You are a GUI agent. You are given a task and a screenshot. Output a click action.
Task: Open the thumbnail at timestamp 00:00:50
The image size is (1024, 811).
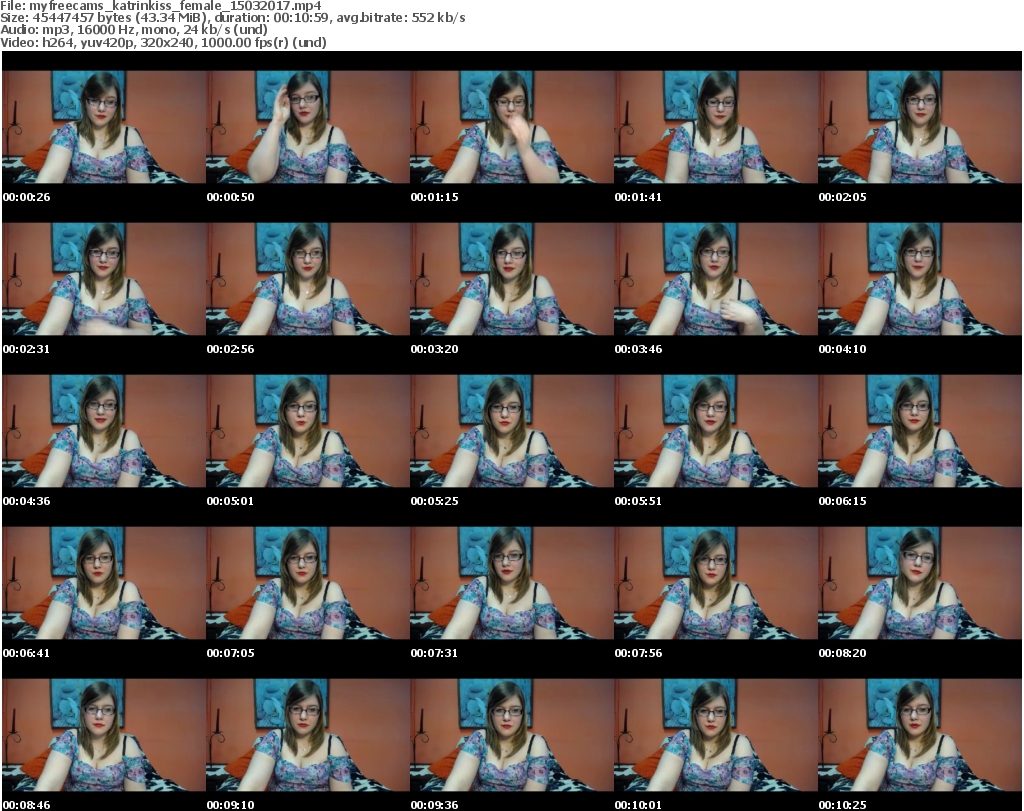click(308, 127)
